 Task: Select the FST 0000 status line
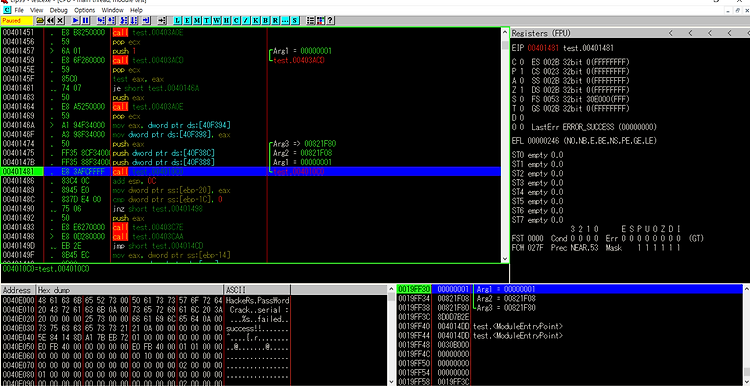click(x=607, y=238)
